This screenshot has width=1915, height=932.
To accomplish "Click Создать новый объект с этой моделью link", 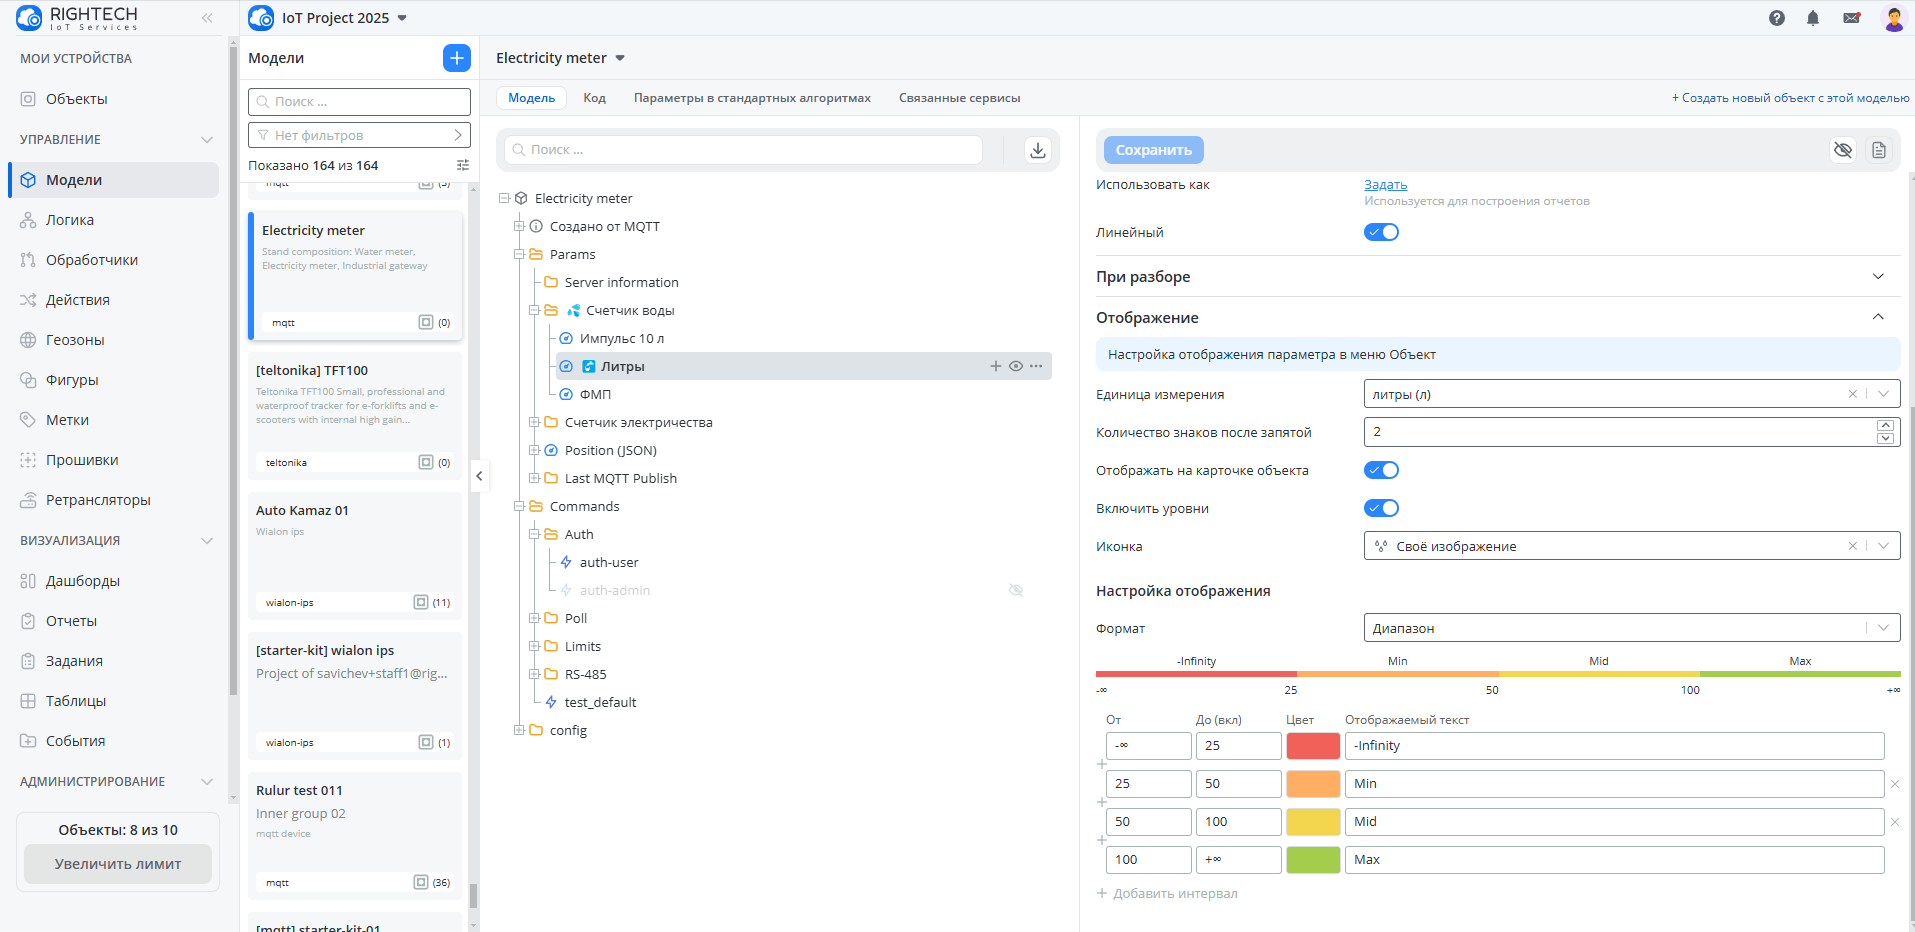I will (1790, 98).
